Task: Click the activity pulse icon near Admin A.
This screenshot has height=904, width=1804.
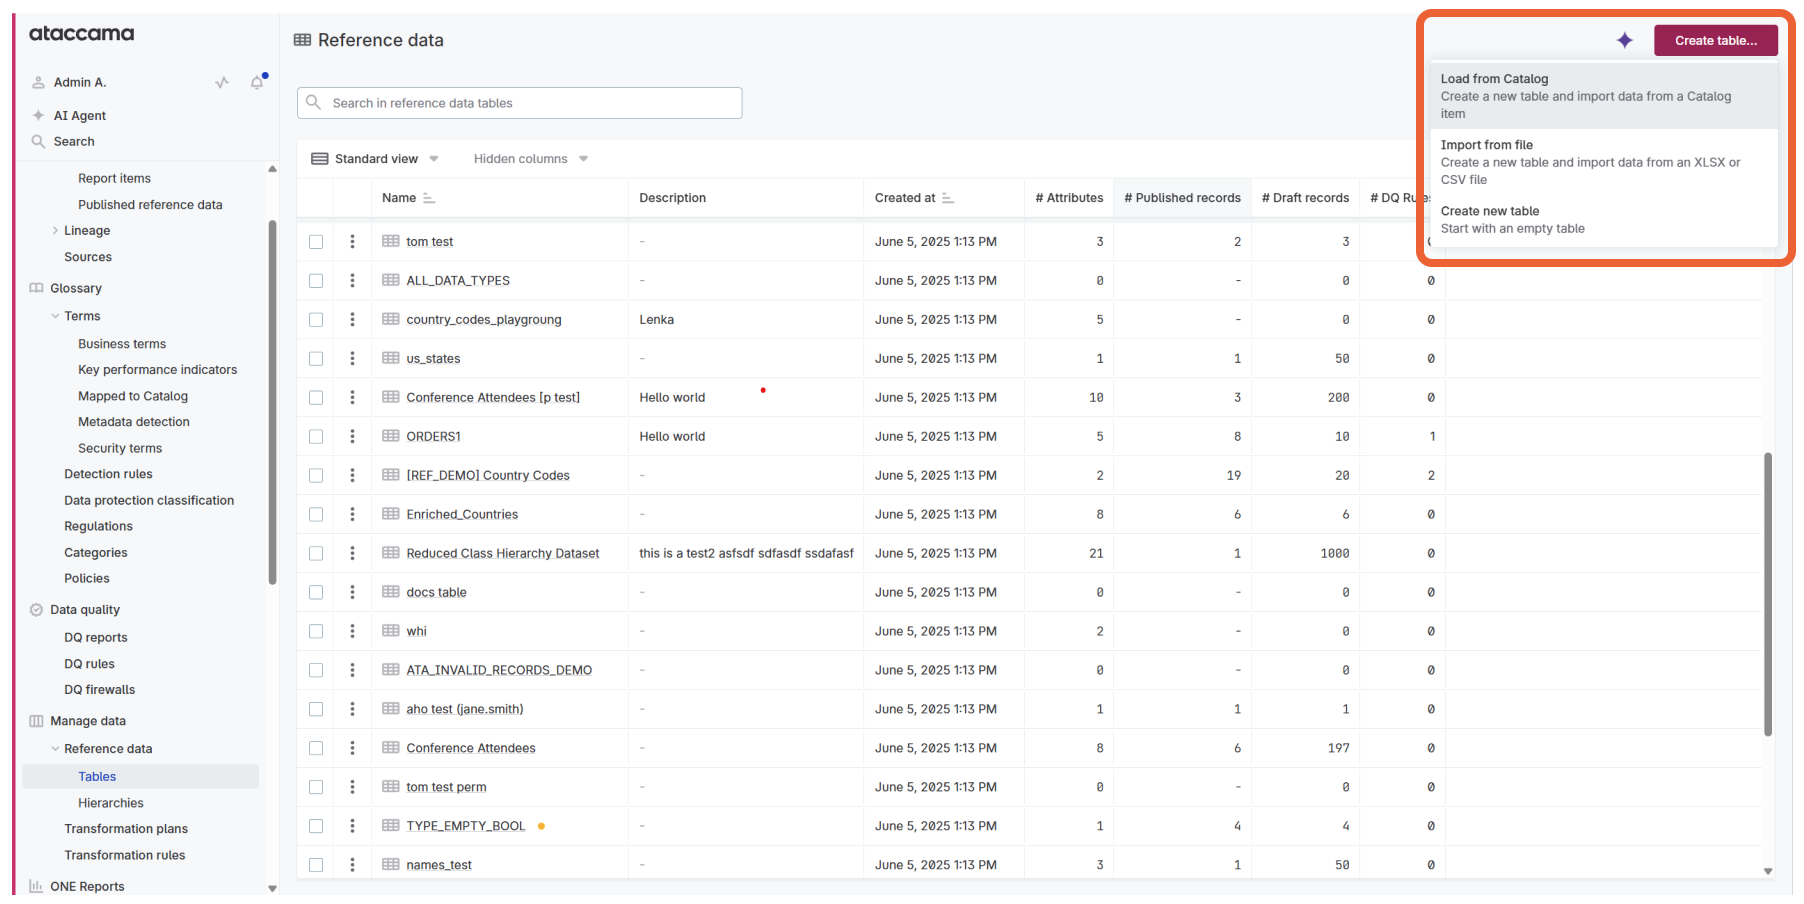Action: click(222, 82)
